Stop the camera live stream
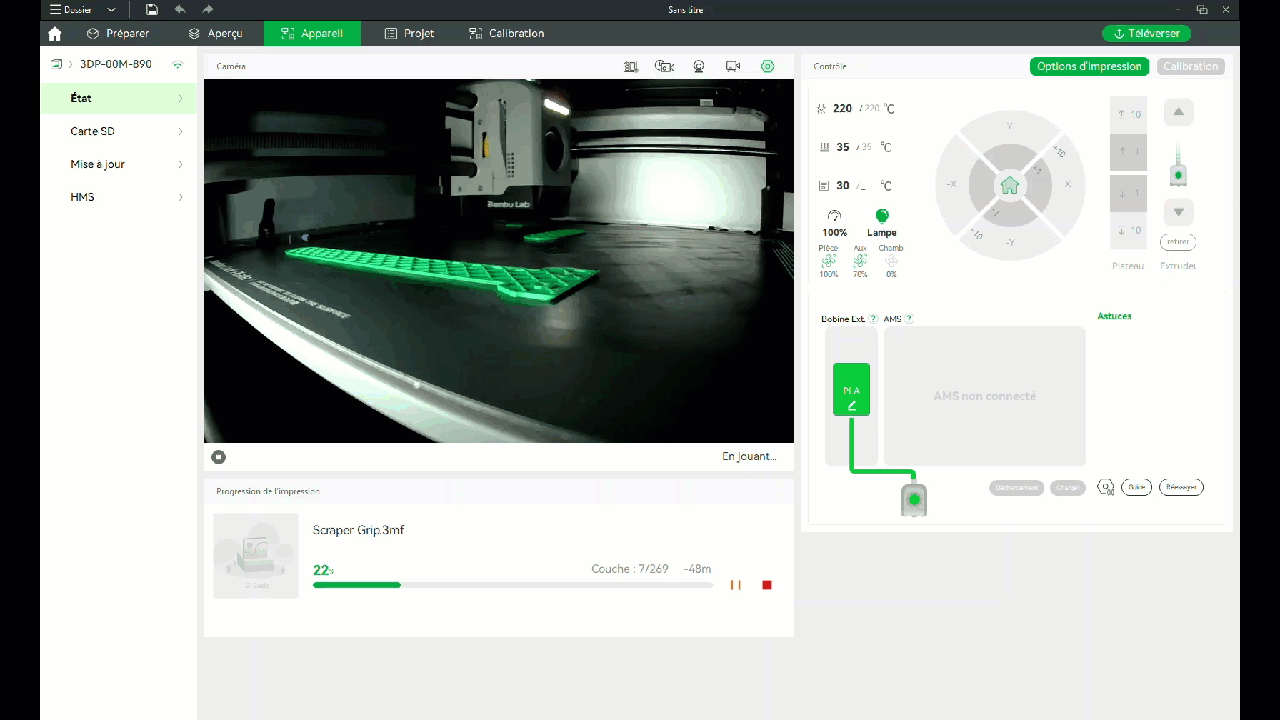 click(218, 457)
